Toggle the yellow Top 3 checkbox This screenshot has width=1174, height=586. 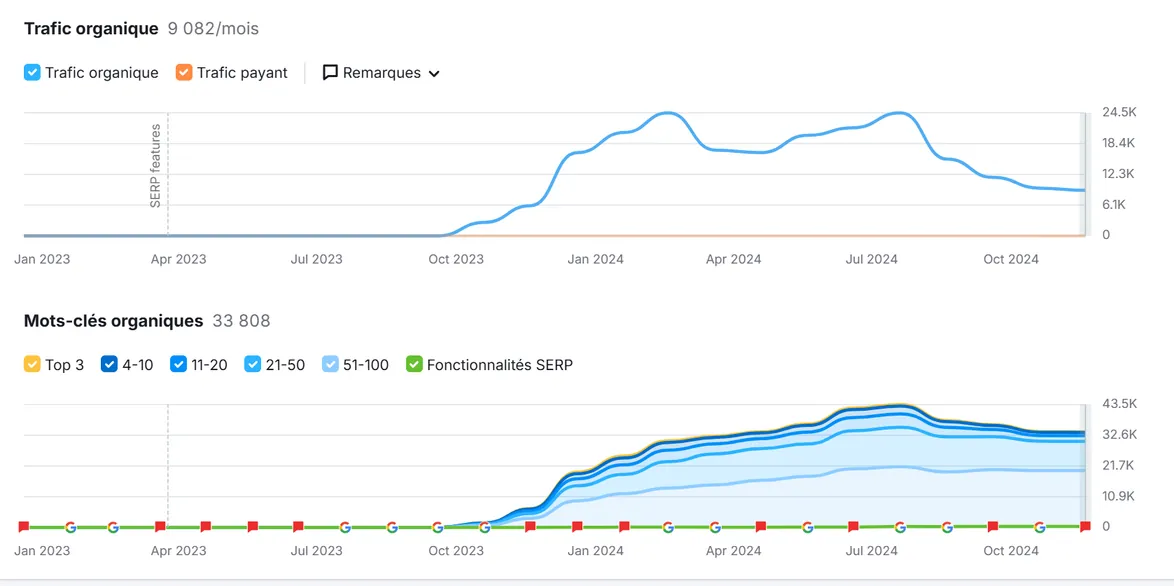(x=32, y=365)
